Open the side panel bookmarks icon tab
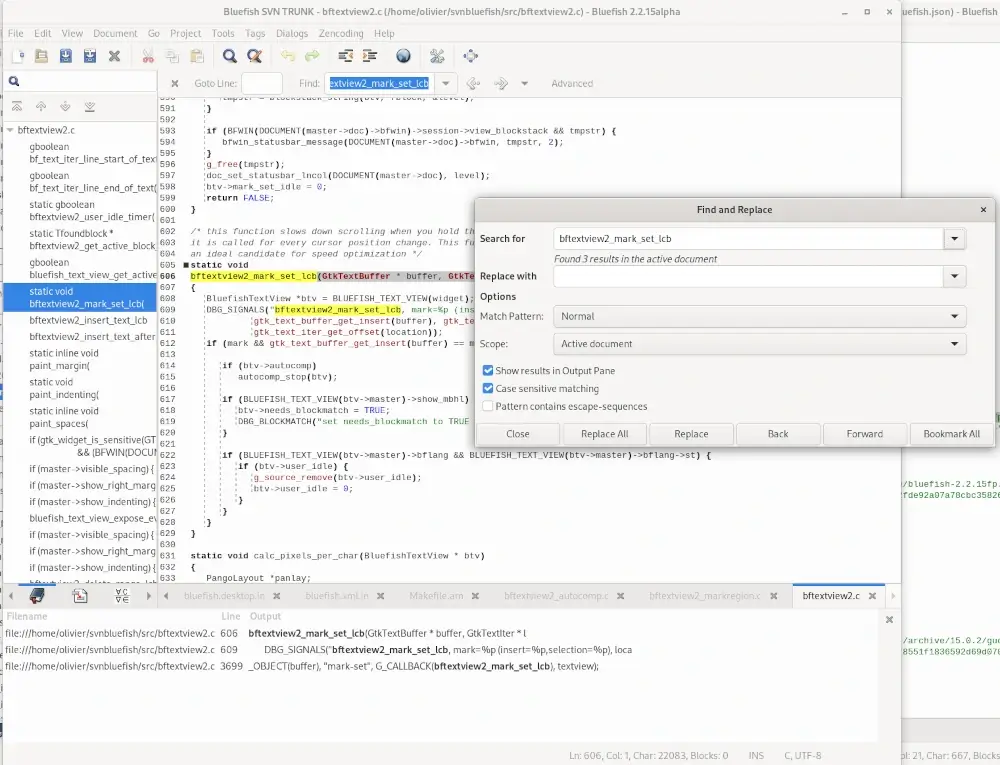The image size is (1000, 765). coord(37,596)
